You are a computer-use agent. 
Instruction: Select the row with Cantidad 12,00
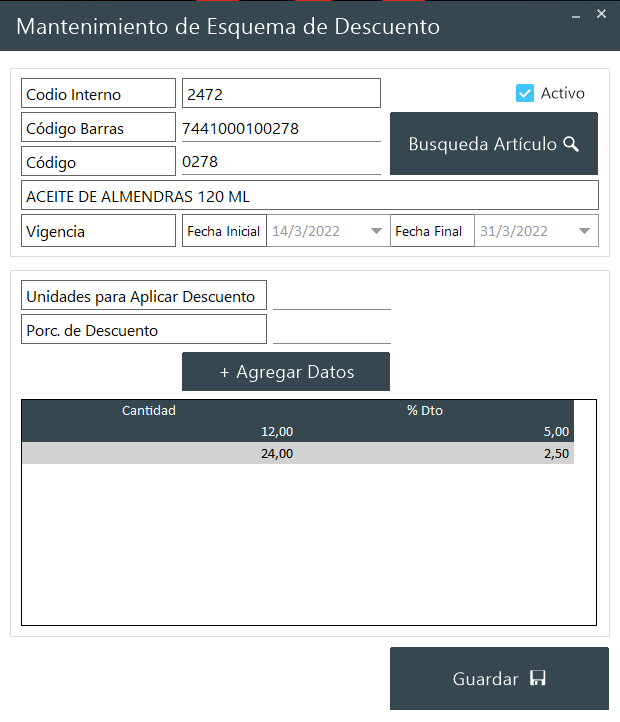tap(298, 431)
